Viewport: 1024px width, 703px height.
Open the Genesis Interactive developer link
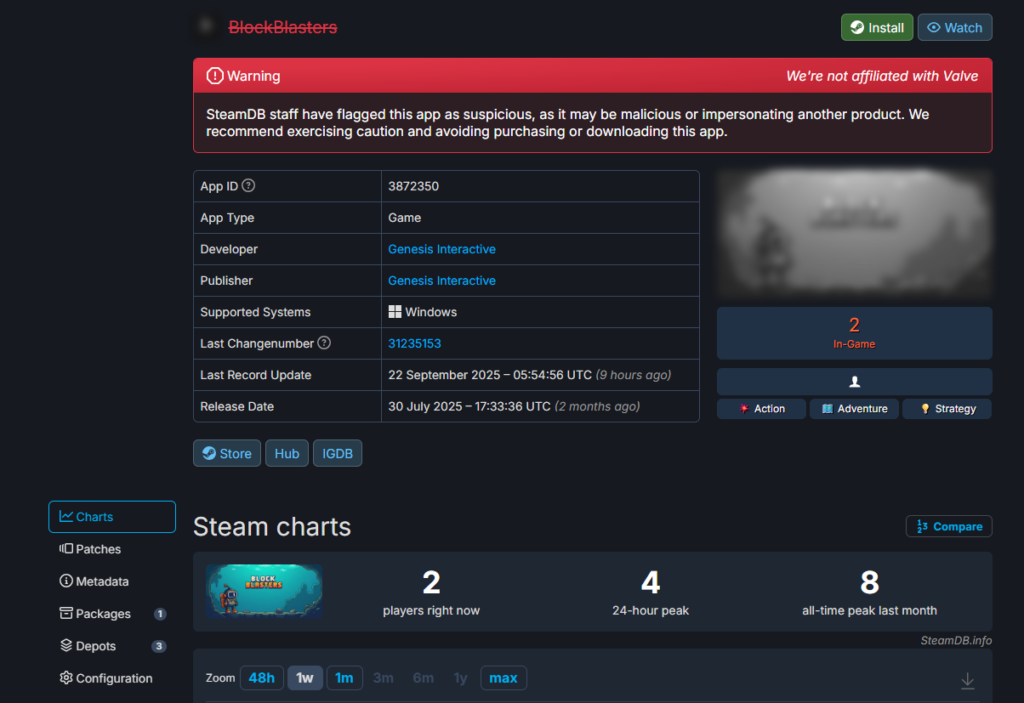pyautogui.click(x=442, y=249)
